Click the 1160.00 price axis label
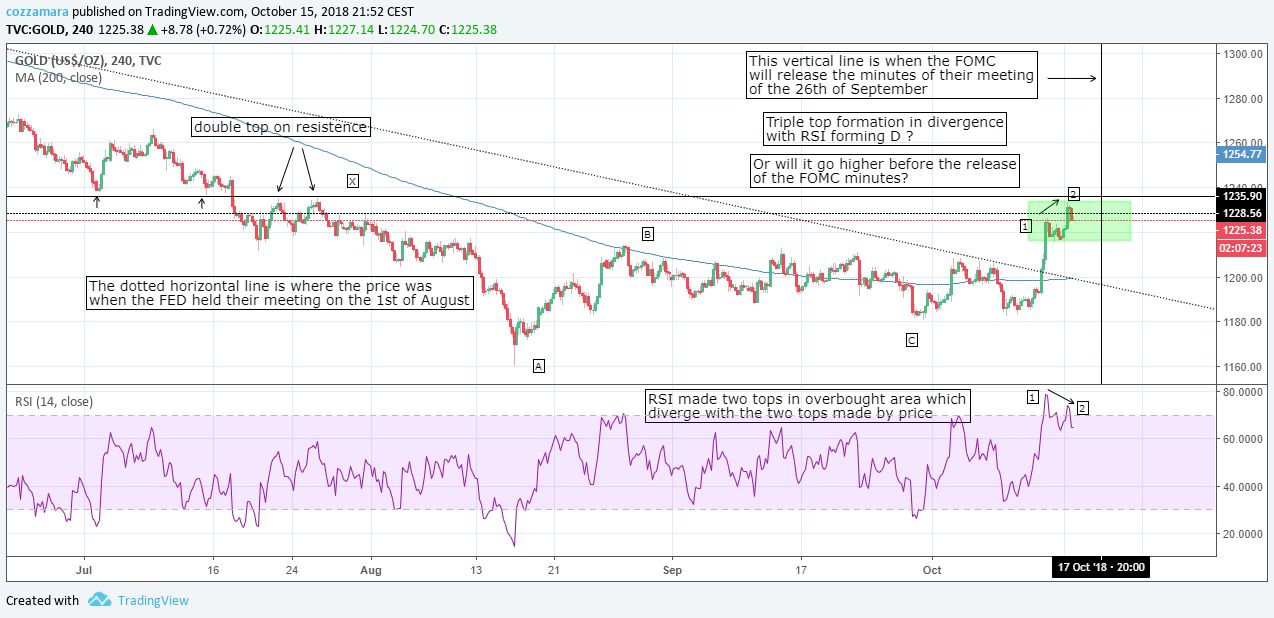Screen dimensions: 1274x618 tap(1243, 367)
